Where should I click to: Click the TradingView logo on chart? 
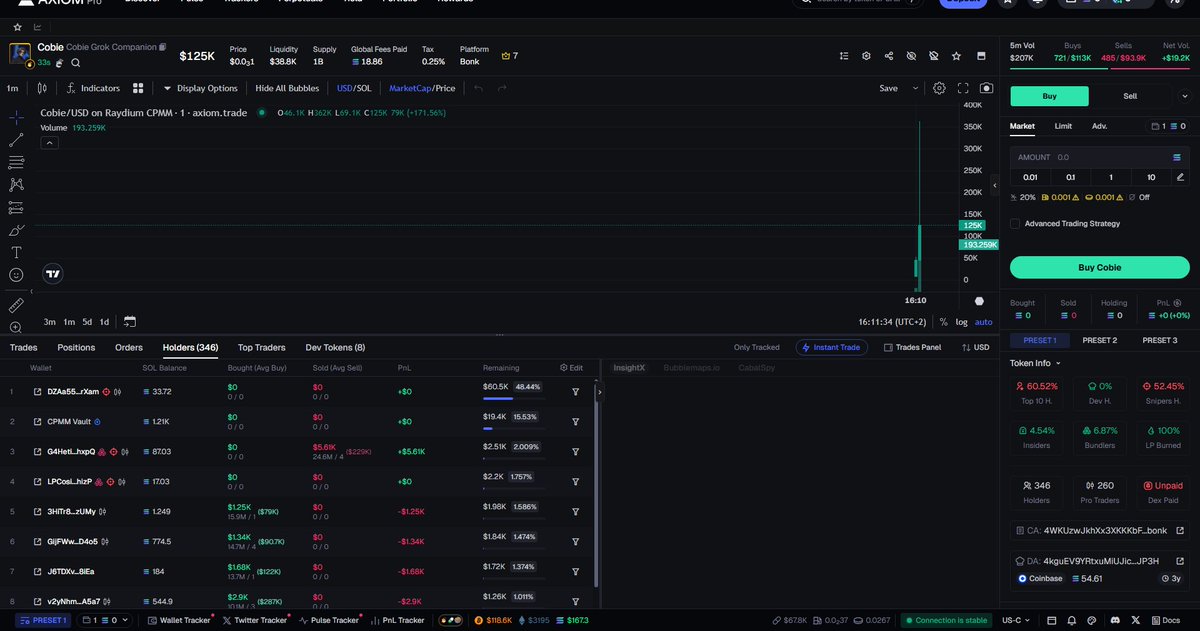[53, 273]
